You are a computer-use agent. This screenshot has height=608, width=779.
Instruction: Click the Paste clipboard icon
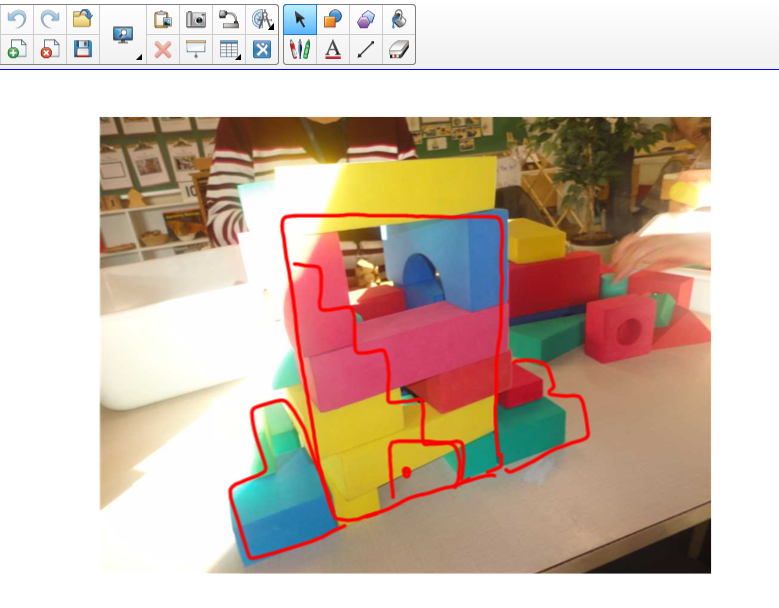pos(163,18)
